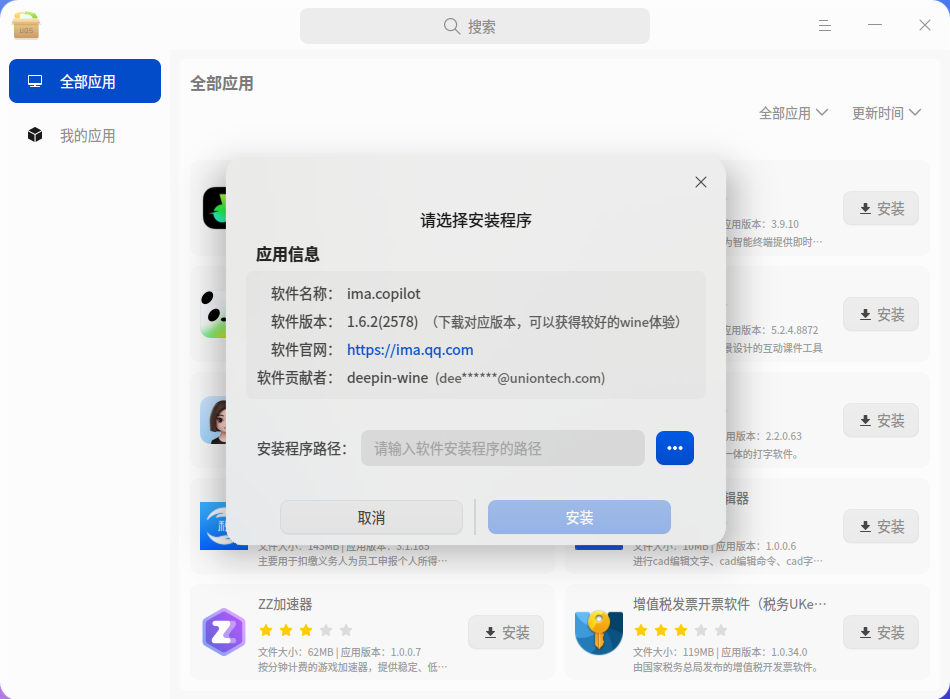Expand the 全部应用 filter dropdown
This screenshot has width=950, height=699.
click(793, 113)
